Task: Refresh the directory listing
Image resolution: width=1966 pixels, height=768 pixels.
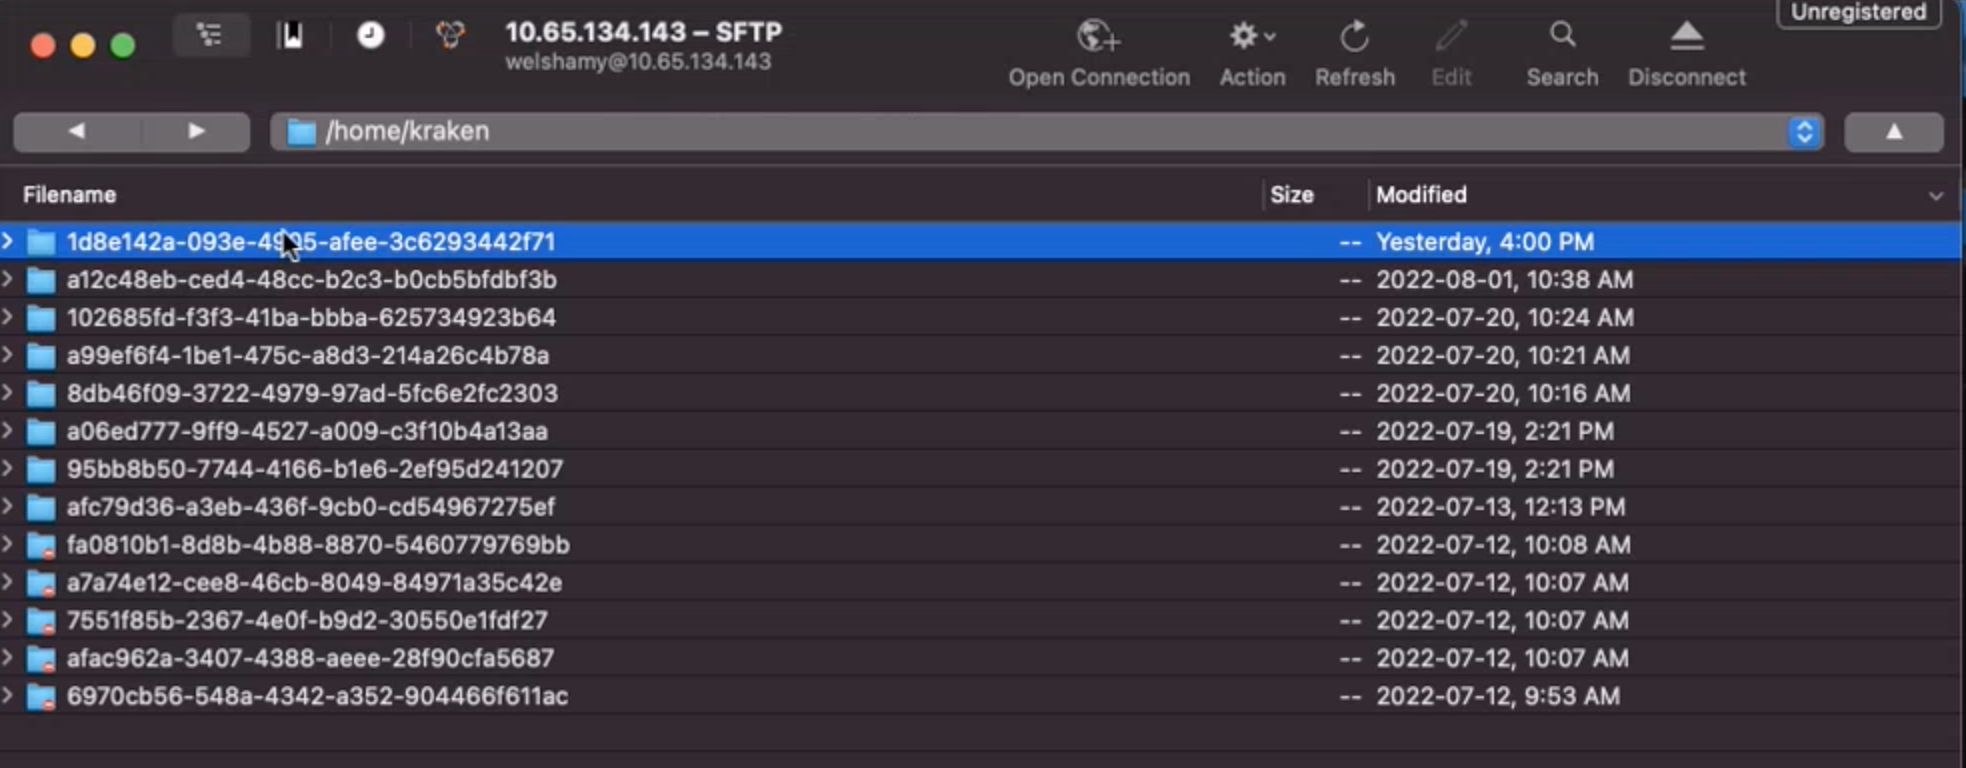Action: tap(1354, 37)
